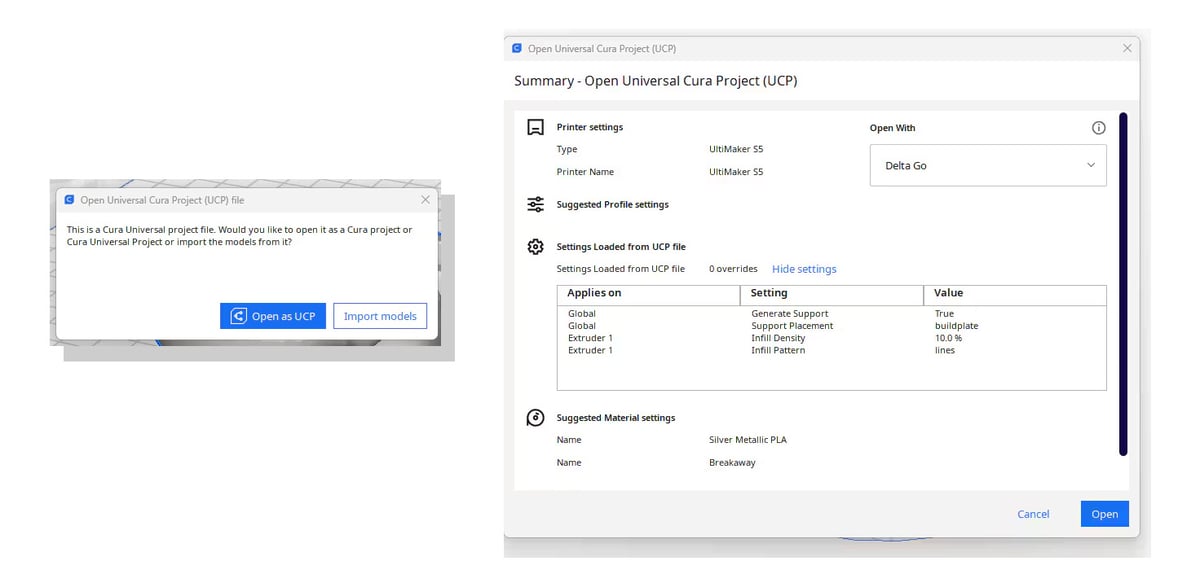Click the info icon next to Open With
This screenshot has height=583, width=1200.
click(1098, 128)
